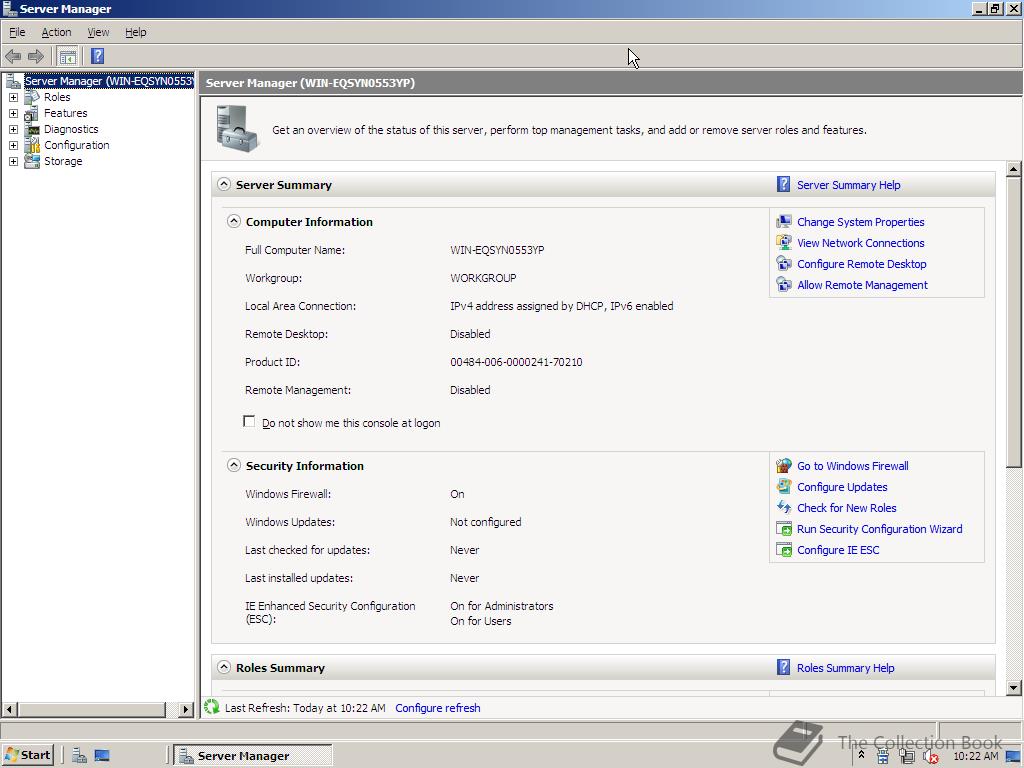Click the Server Manager taskbar button

253,756
